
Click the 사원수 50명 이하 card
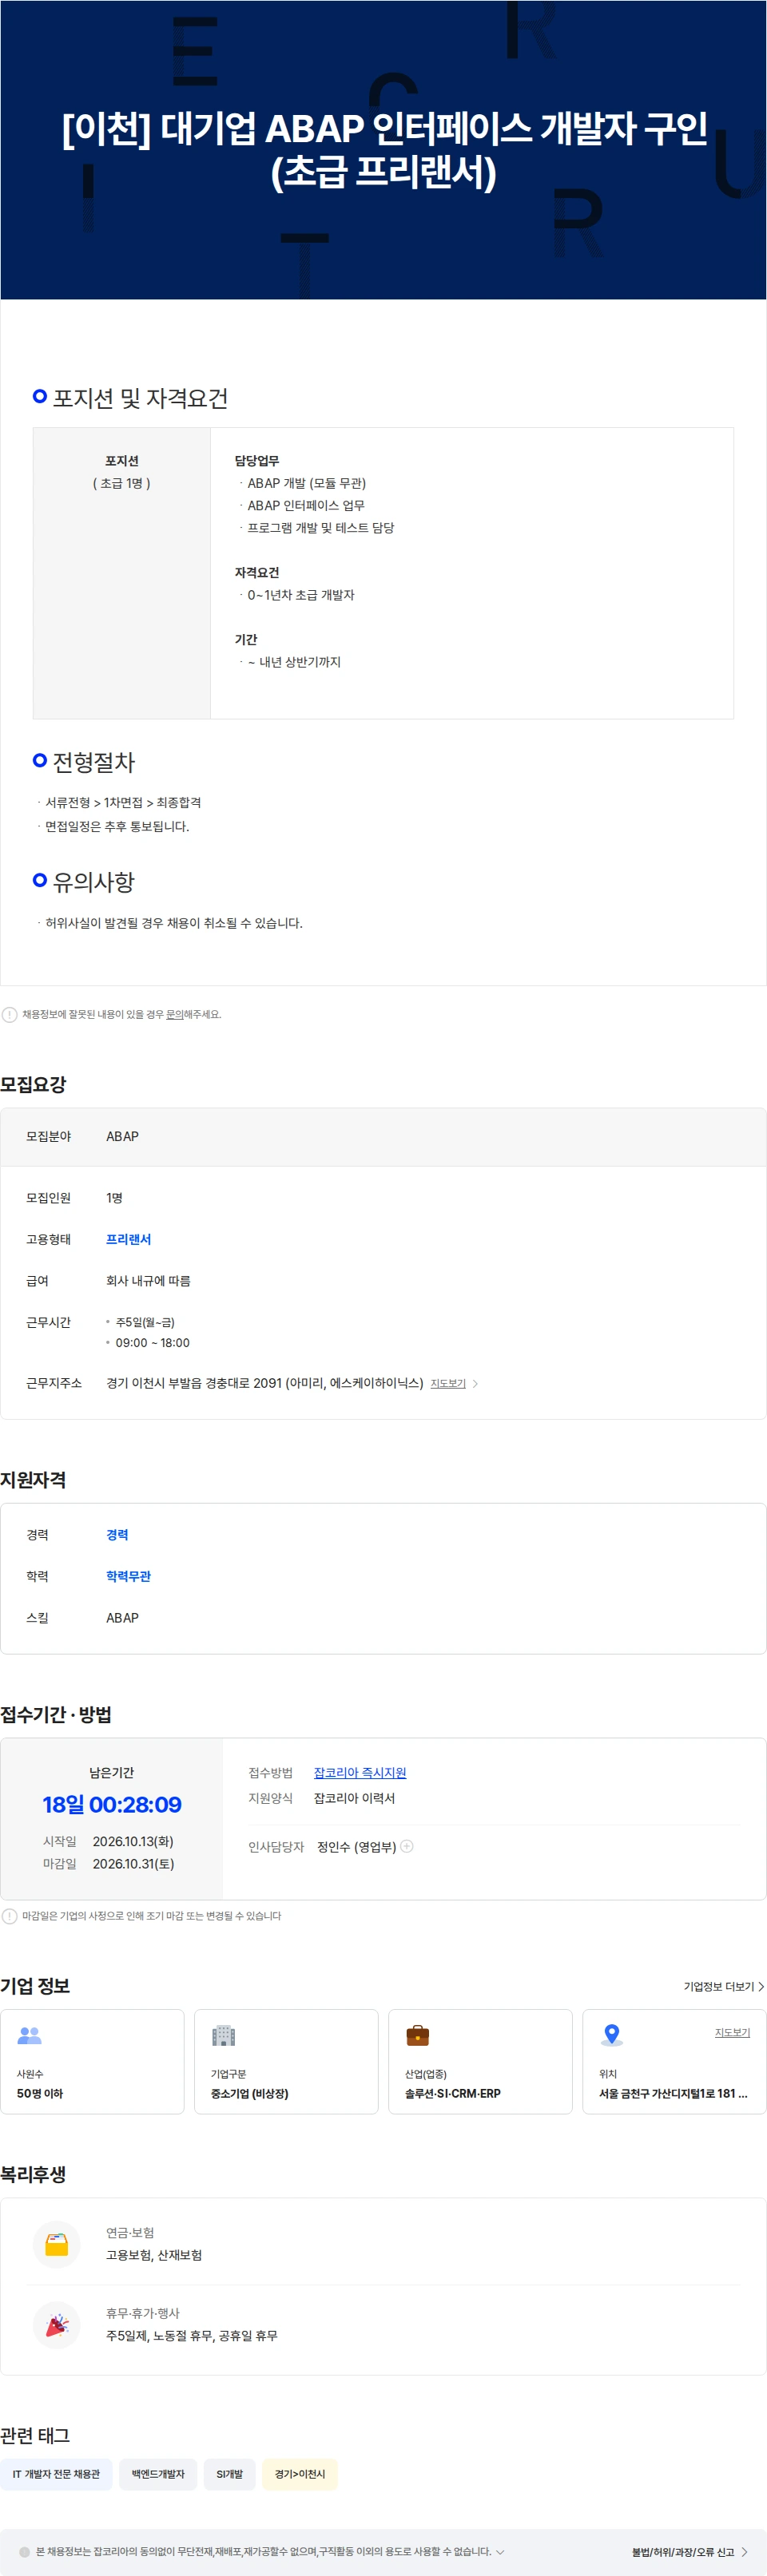[92, 2061]
